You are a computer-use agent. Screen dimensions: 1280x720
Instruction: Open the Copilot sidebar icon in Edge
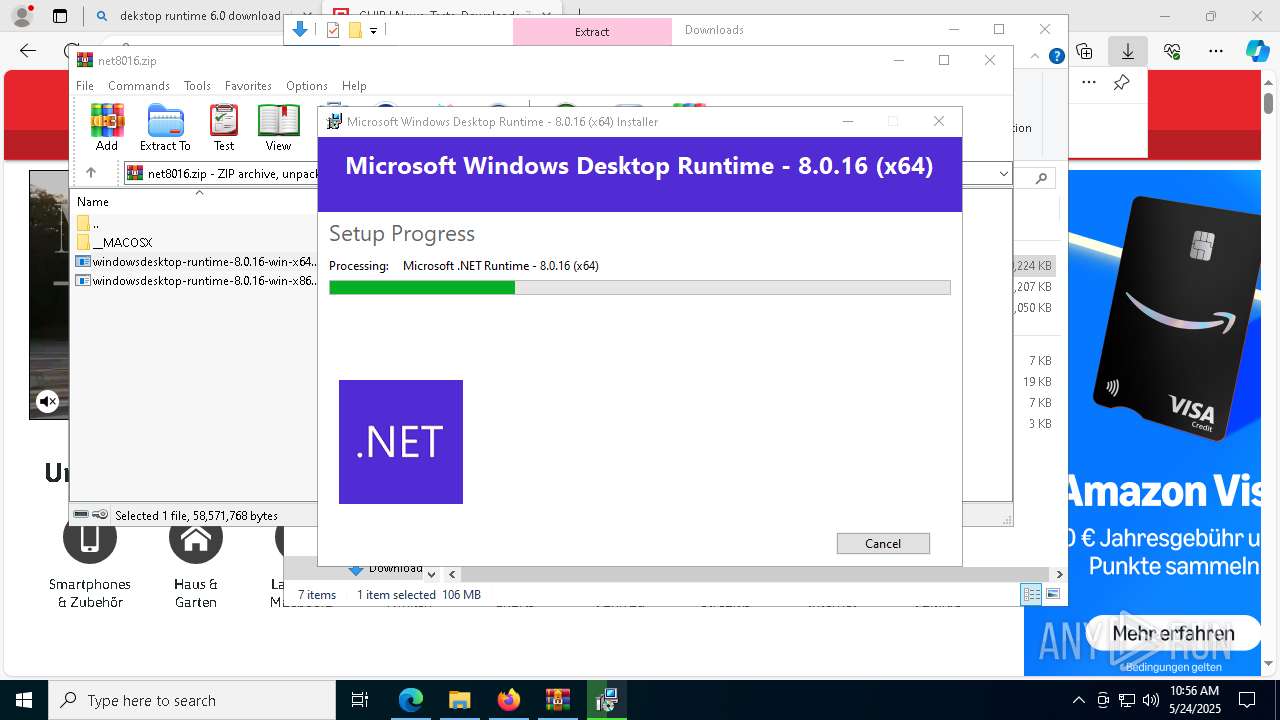pos(1257,51)
